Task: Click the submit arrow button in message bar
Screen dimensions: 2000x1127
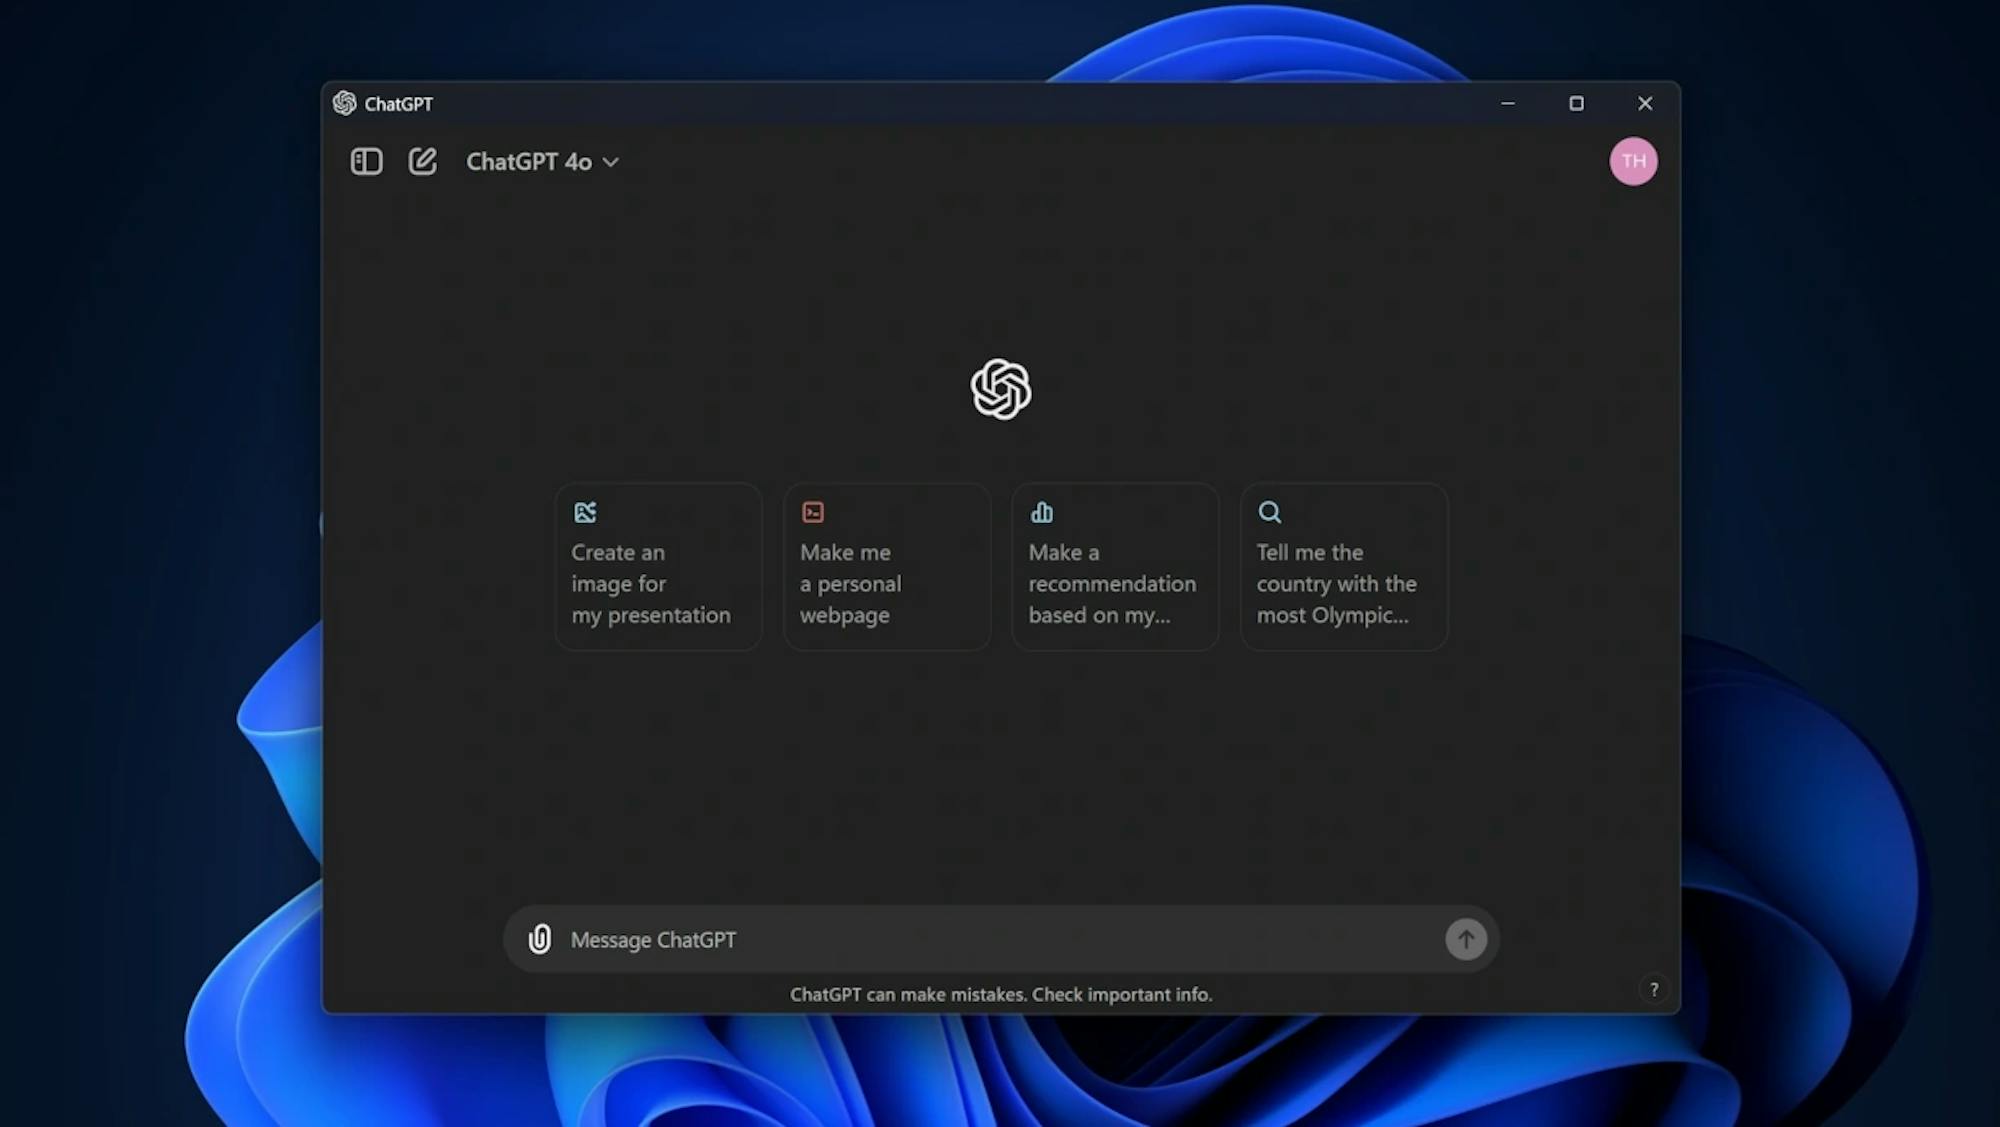Action: [1466, 939]
